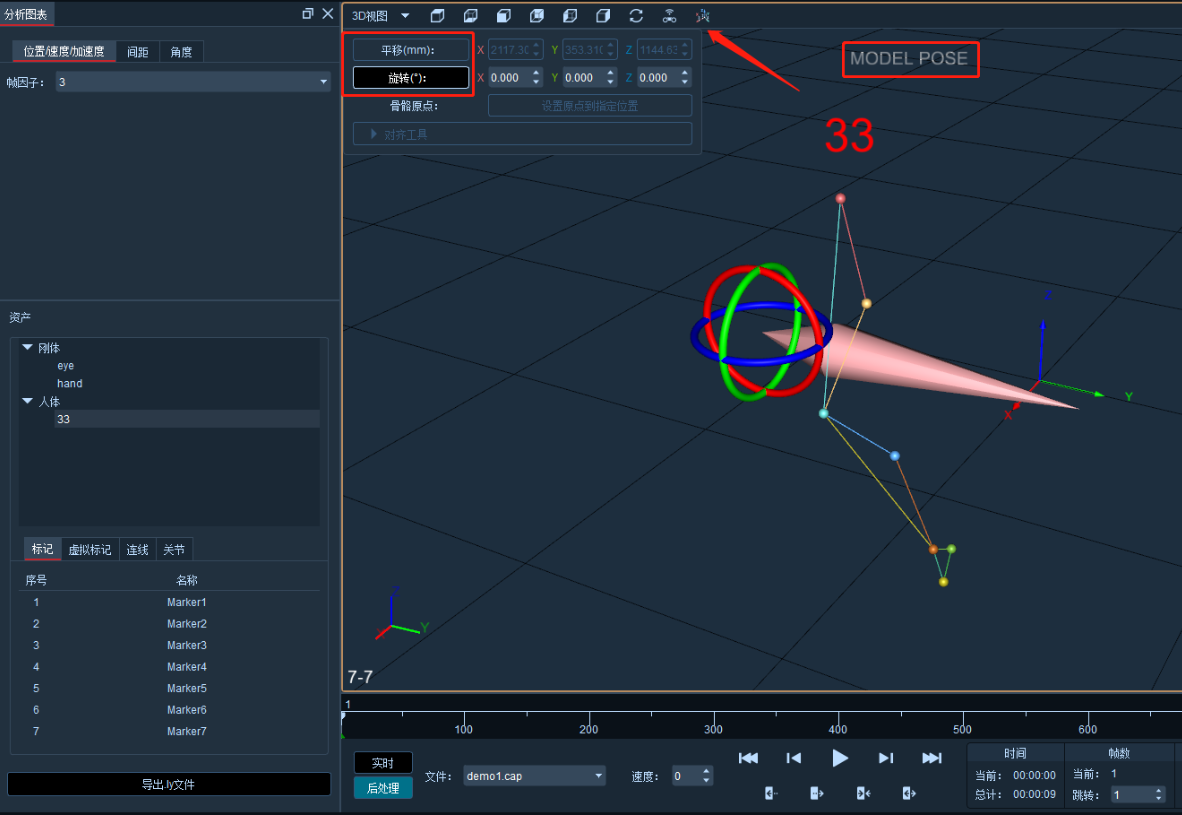The height and width of the screenshot is (815, 1182).
Task: Click the 导出.ly文件 export button
Action: tap(169, 784)
